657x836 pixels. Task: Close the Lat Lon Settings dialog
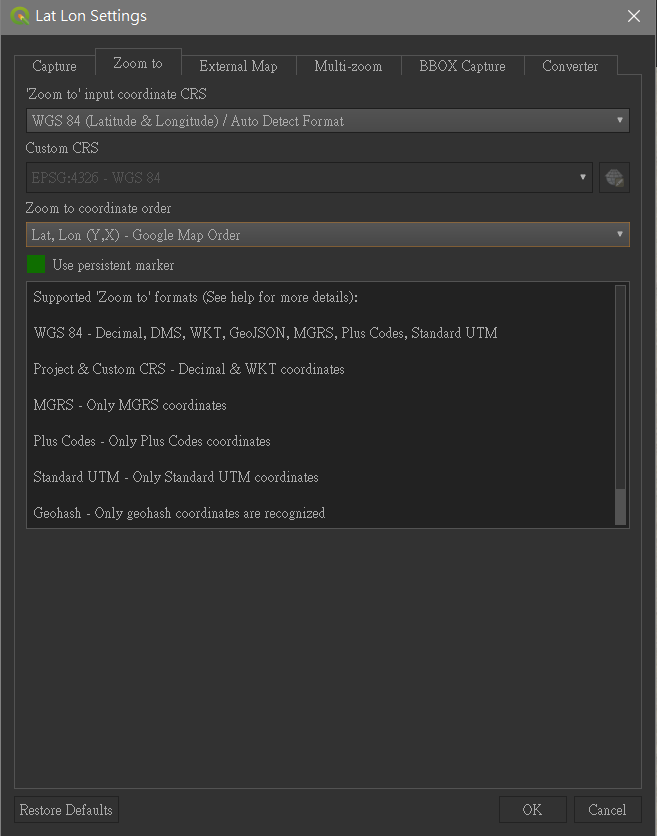(x=634, y=16)
